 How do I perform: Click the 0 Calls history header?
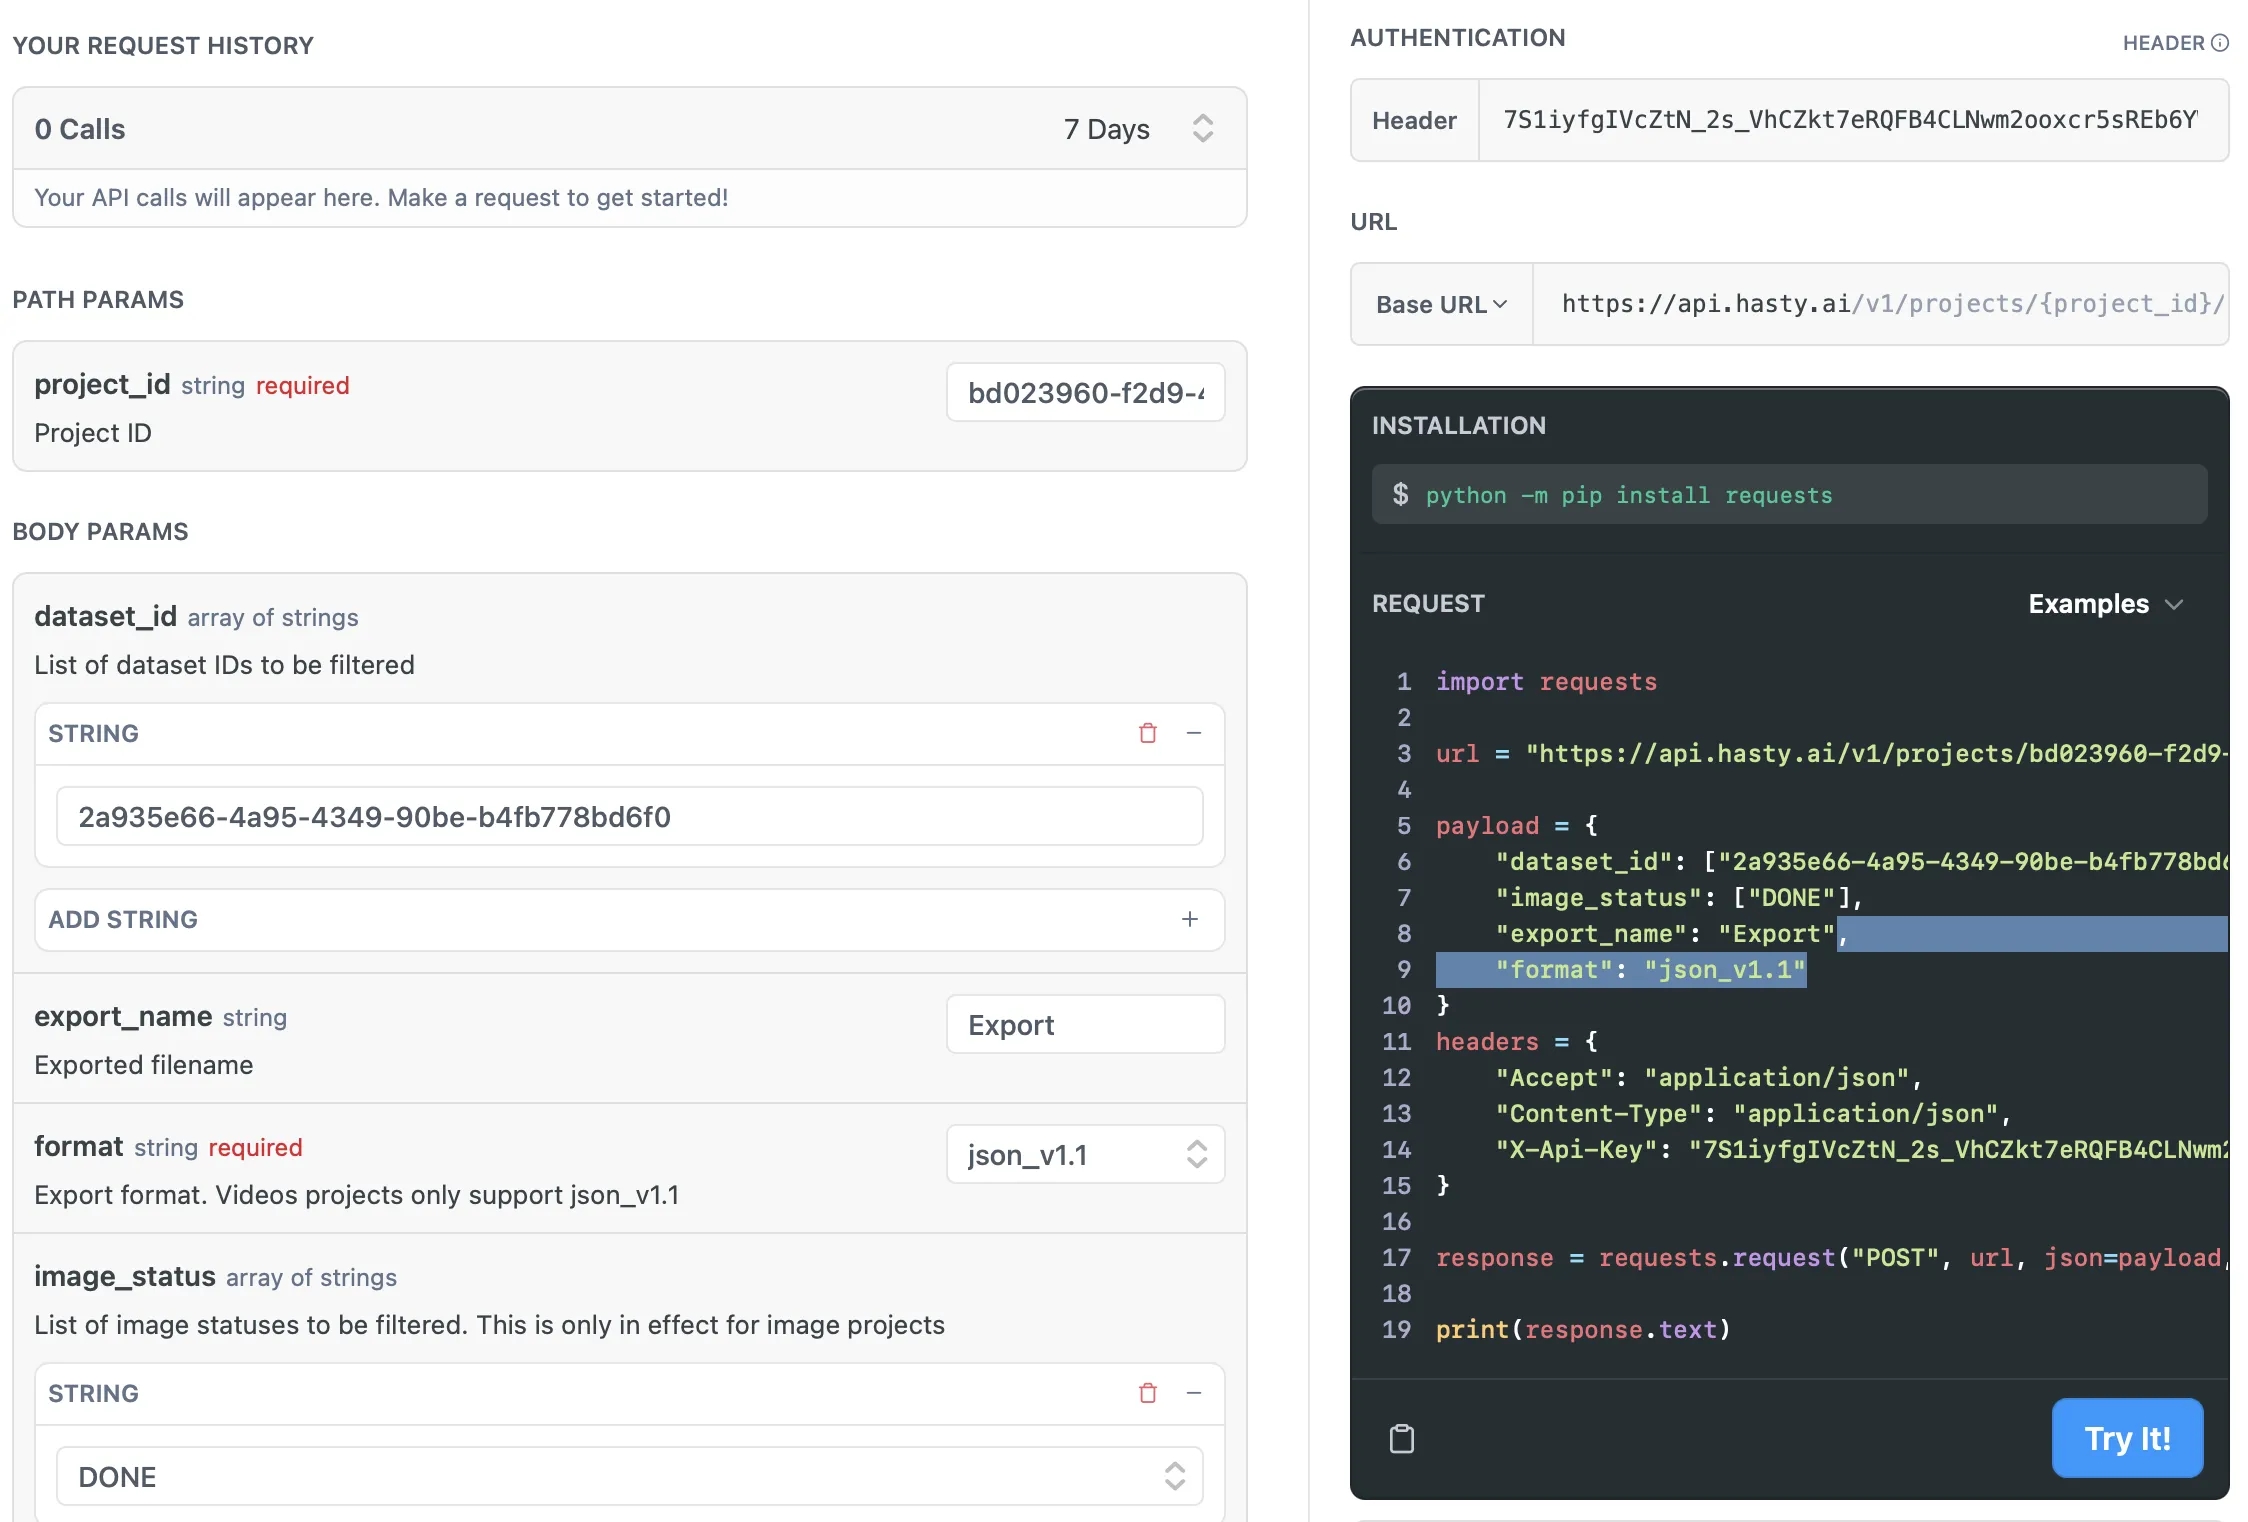(x=80, y=129)
